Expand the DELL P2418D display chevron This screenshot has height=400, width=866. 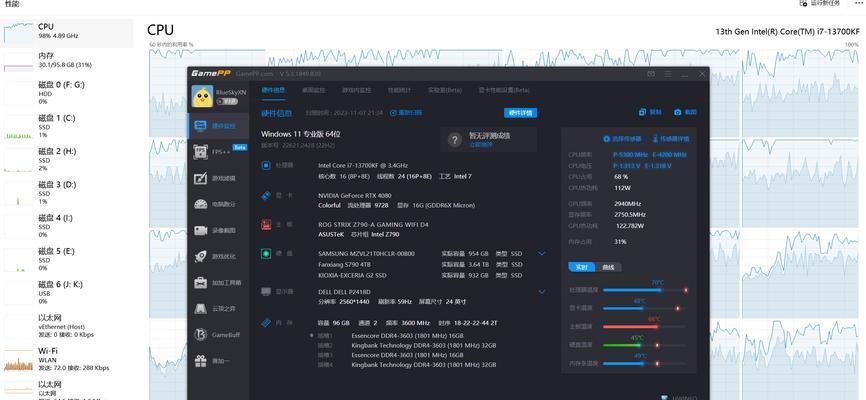(x=542, y=291)
